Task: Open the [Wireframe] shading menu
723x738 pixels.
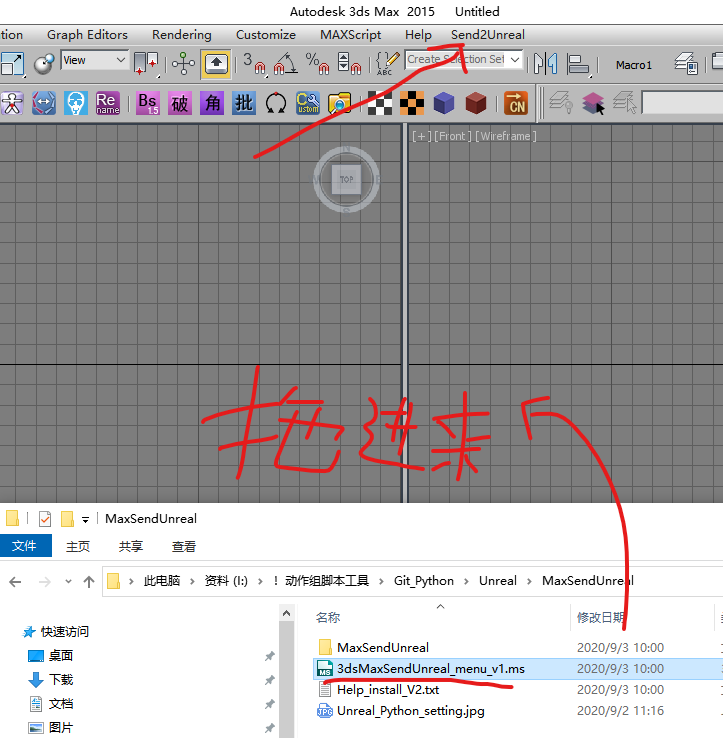Action: 506,136
